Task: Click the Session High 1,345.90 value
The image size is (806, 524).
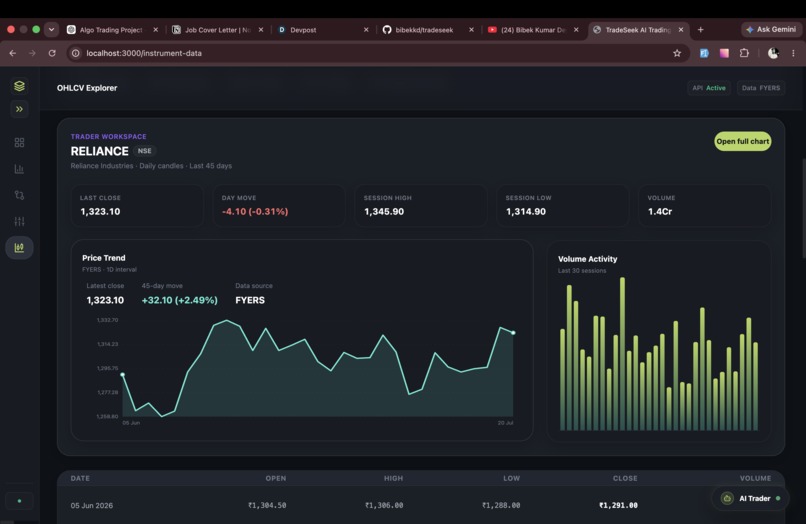Action: pyautogui.click(x=384, y=211)
